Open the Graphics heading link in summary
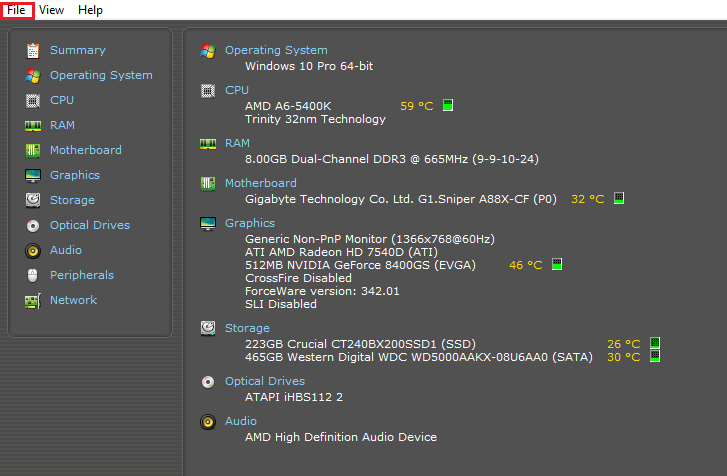This screenshot has height=476, width=727. 249,223
